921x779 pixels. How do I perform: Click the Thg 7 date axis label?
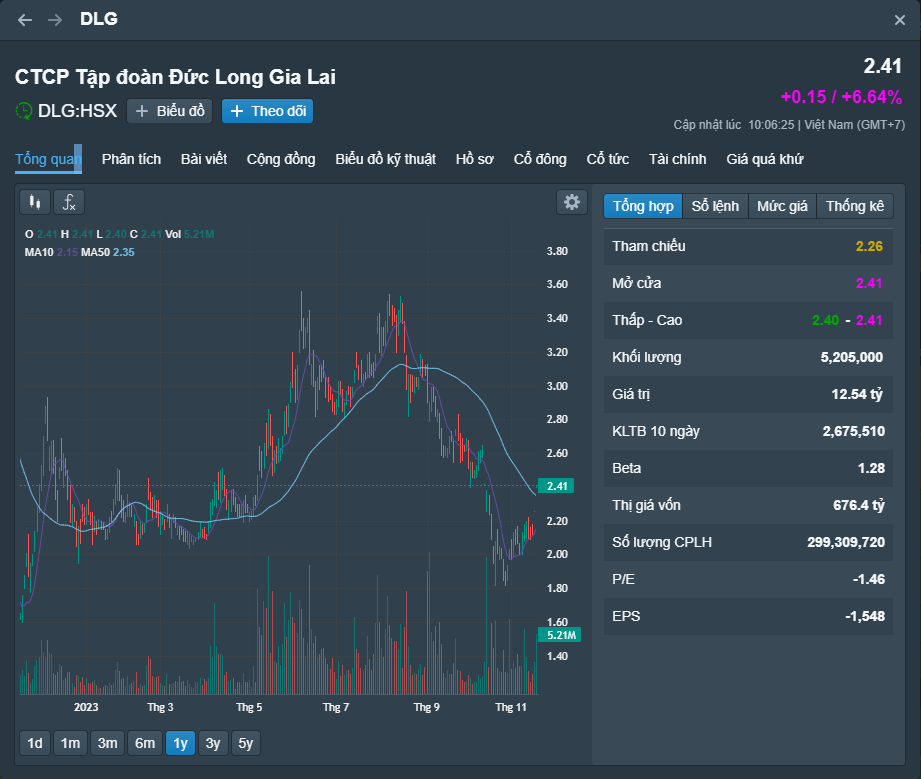tap(336, 707)
